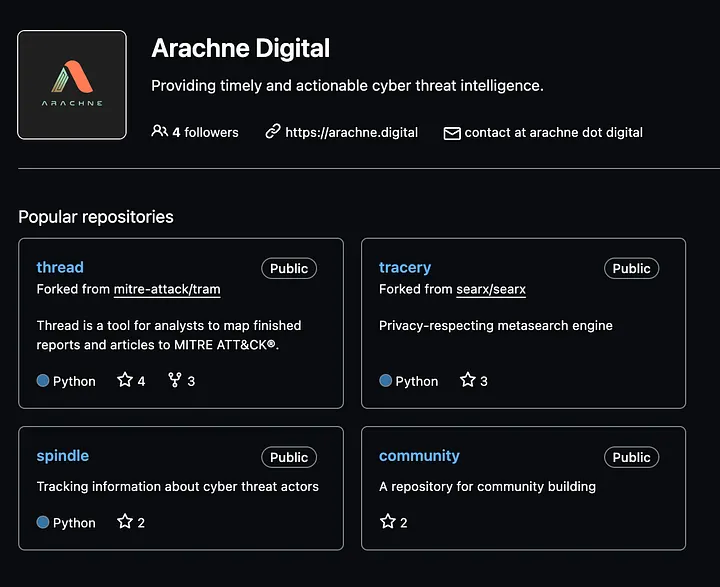The width and height of the screenshot is (720, 587).
Task: Open the spindle repository
Action: [63, 456]
